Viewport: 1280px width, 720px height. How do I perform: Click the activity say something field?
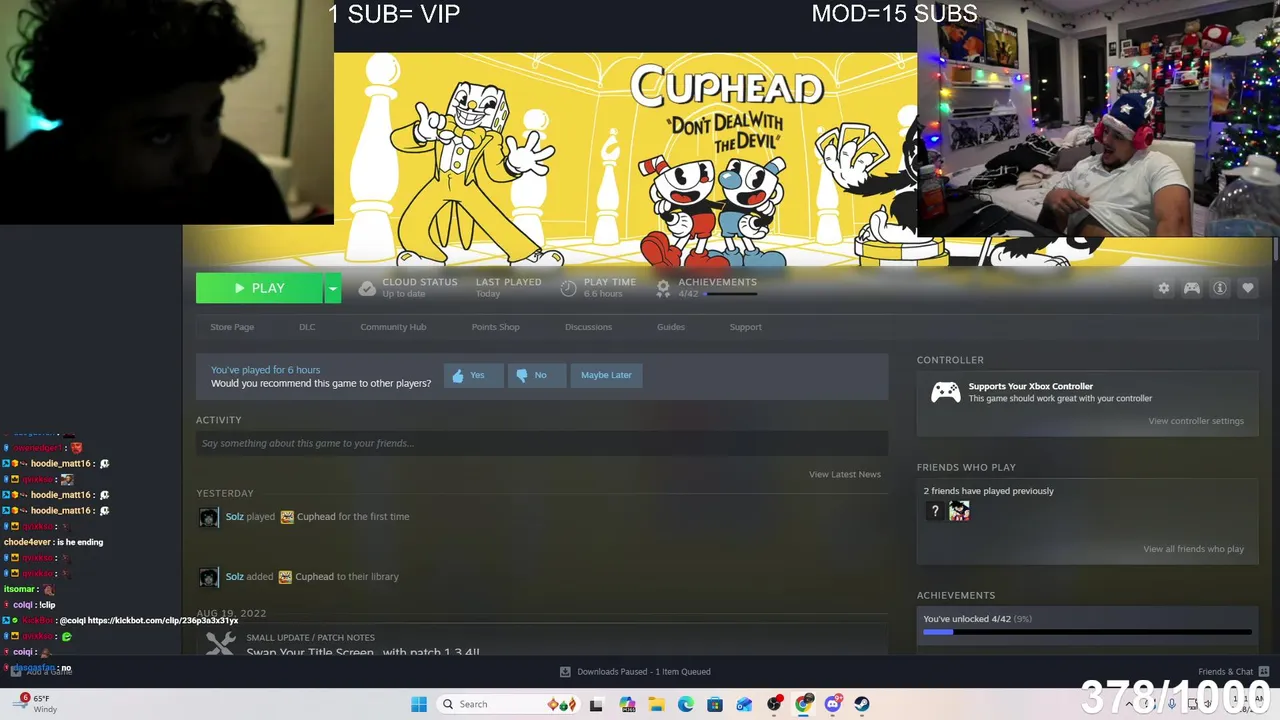coord(542,443)
